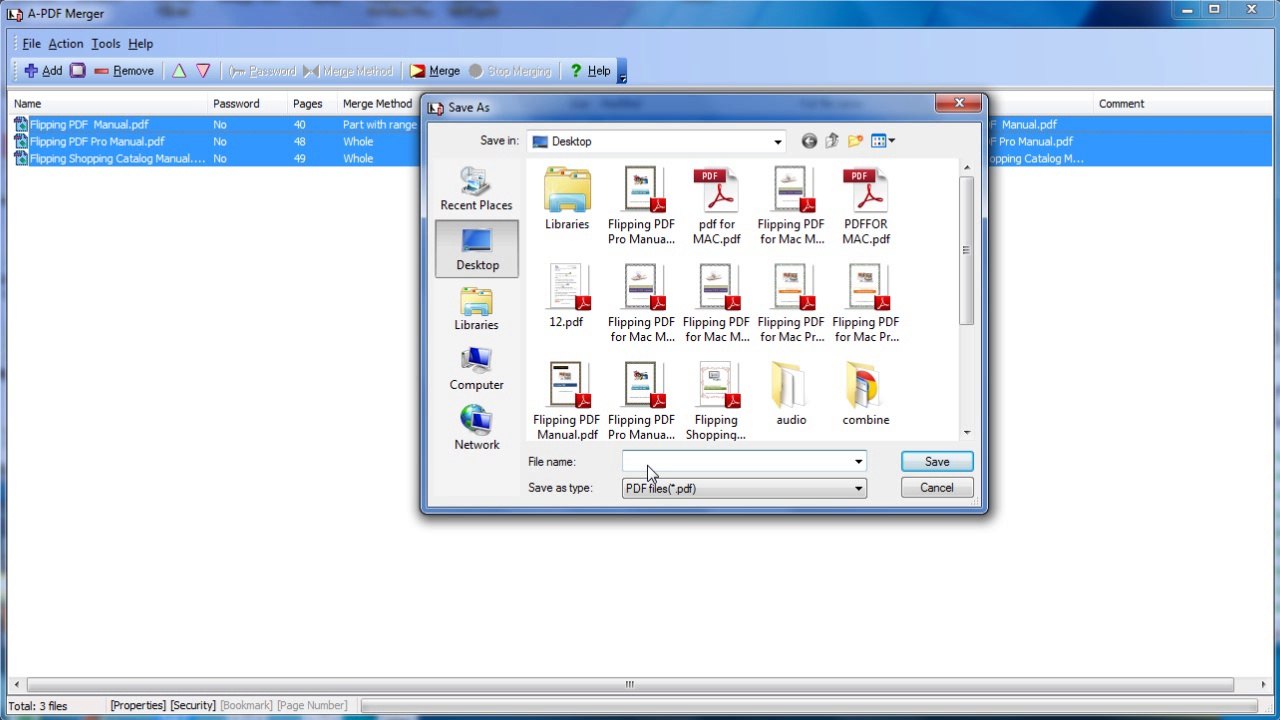1280x720 pixels.
Task: Open Computer in the Save As sidebar
Action: click(476, 369)
